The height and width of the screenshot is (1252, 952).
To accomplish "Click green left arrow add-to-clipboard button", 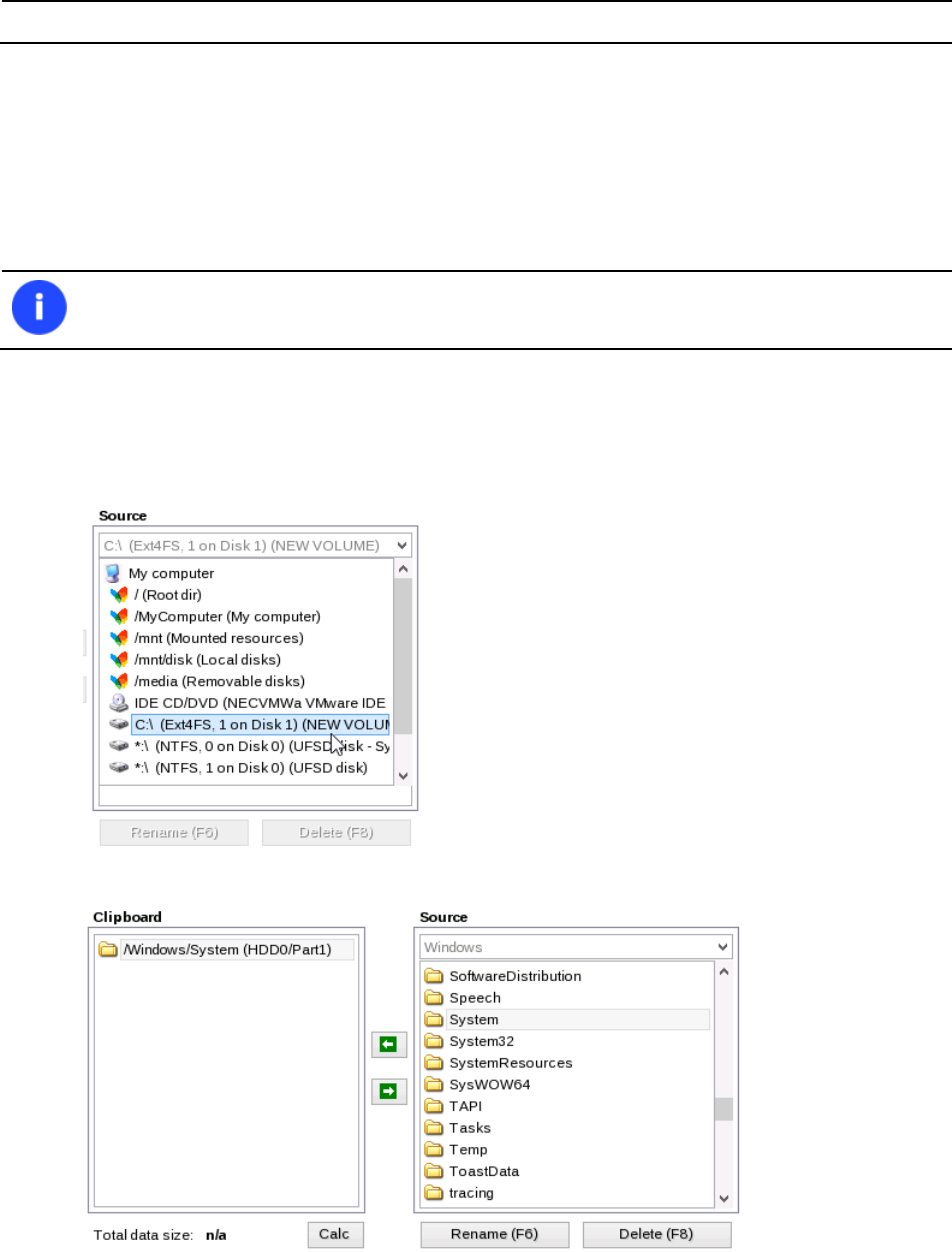I will pos(389,1045).
